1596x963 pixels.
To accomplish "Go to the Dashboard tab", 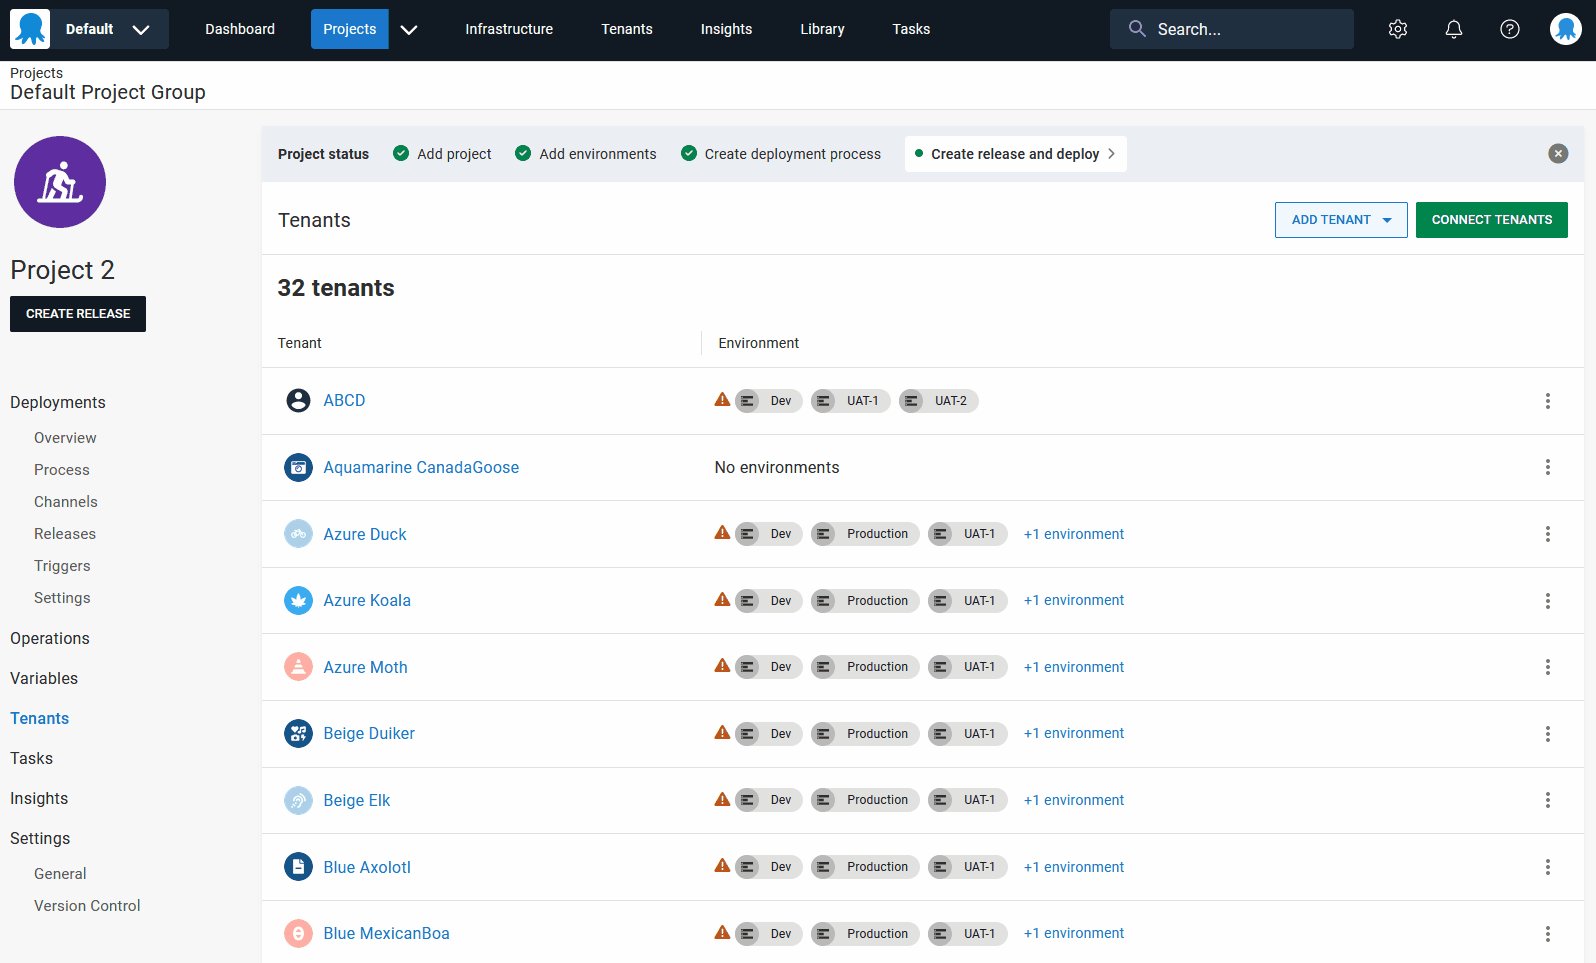I will click(x=240, y=29).
